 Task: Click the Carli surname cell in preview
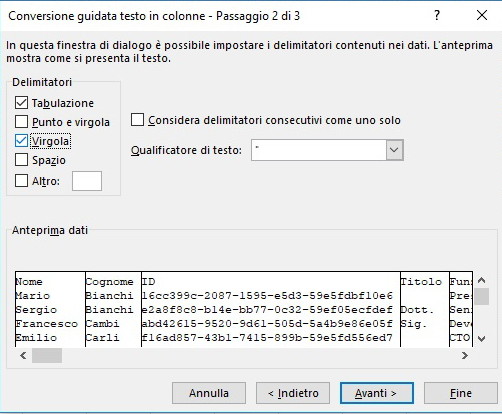tap(102, 338)
